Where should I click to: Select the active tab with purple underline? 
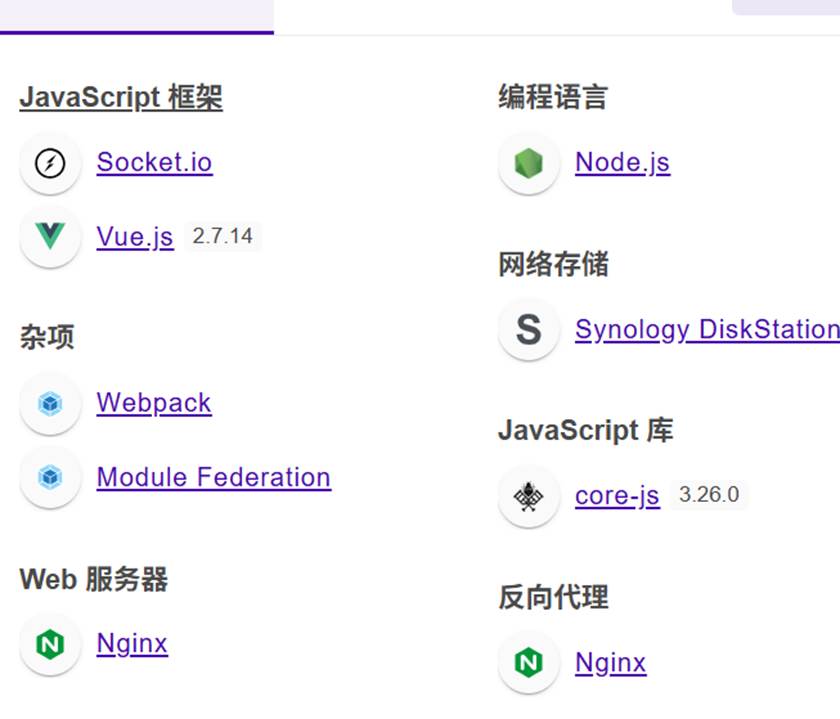click(137, 17)
